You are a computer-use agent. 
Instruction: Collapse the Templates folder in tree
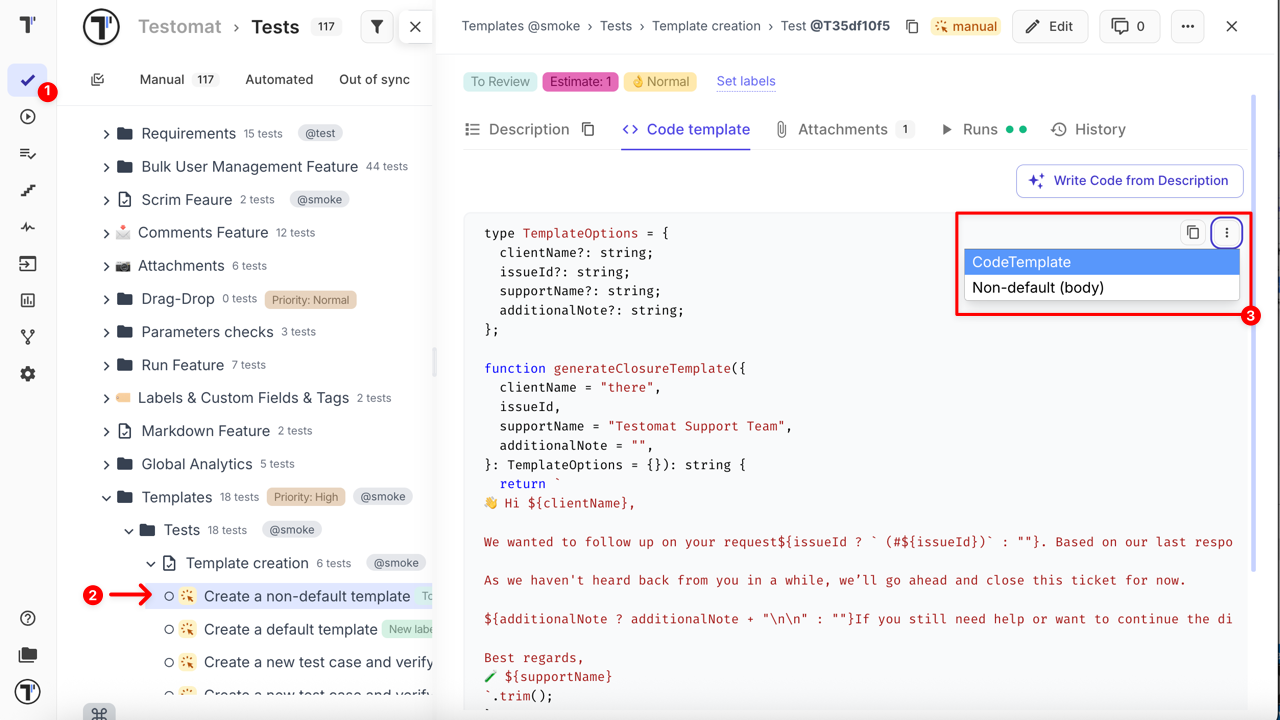(108, 496)
